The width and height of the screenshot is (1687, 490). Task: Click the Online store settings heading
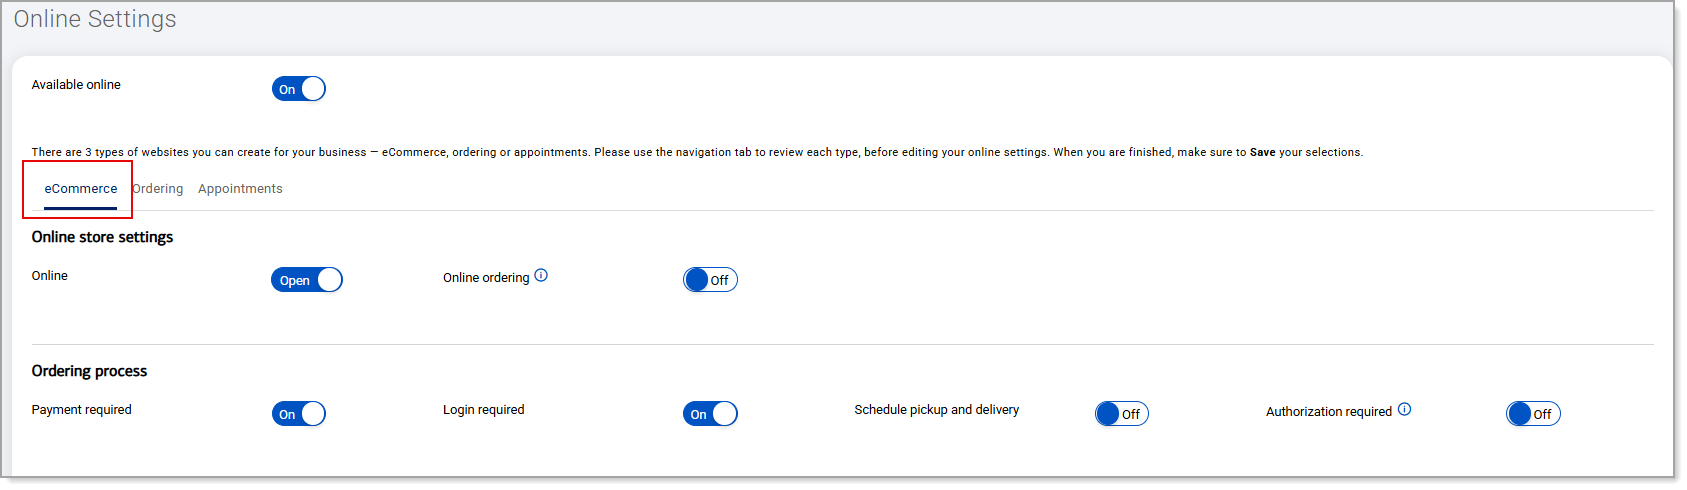[102, 237]
